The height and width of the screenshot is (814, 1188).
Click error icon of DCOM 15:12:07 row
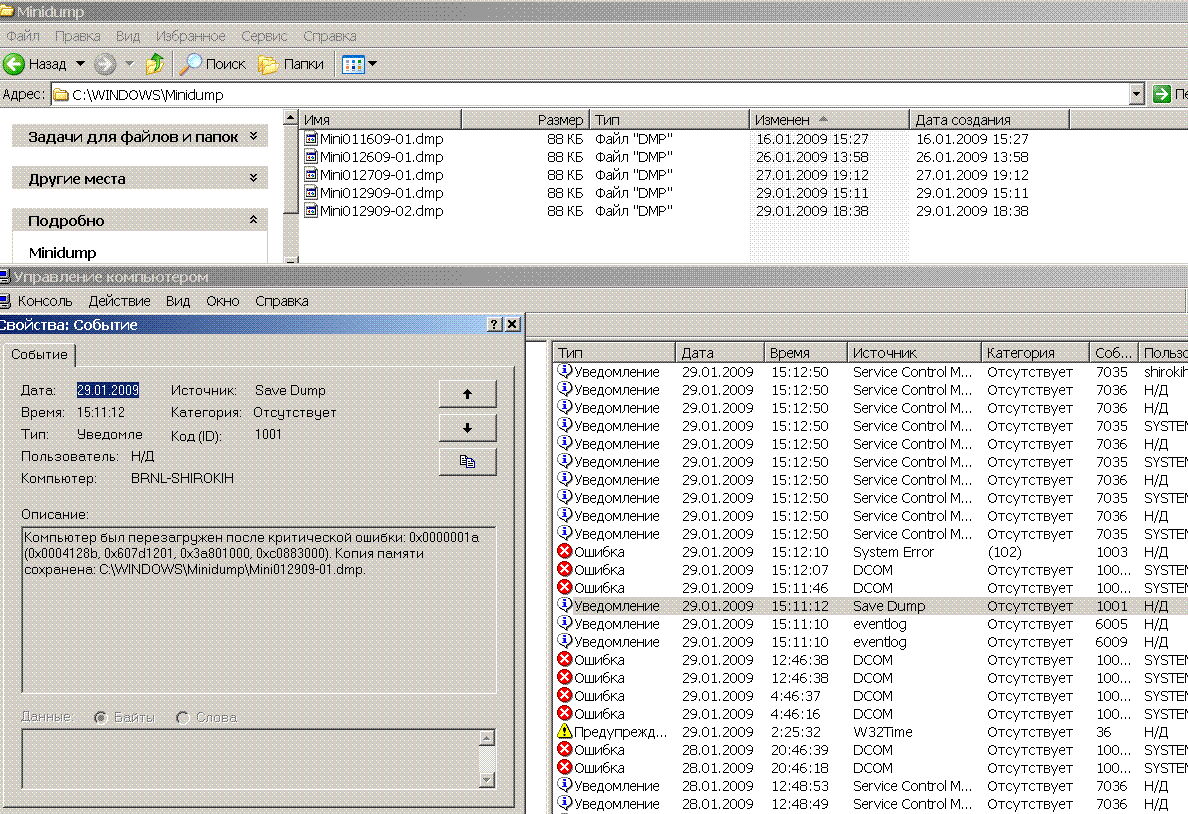(564, 570)
